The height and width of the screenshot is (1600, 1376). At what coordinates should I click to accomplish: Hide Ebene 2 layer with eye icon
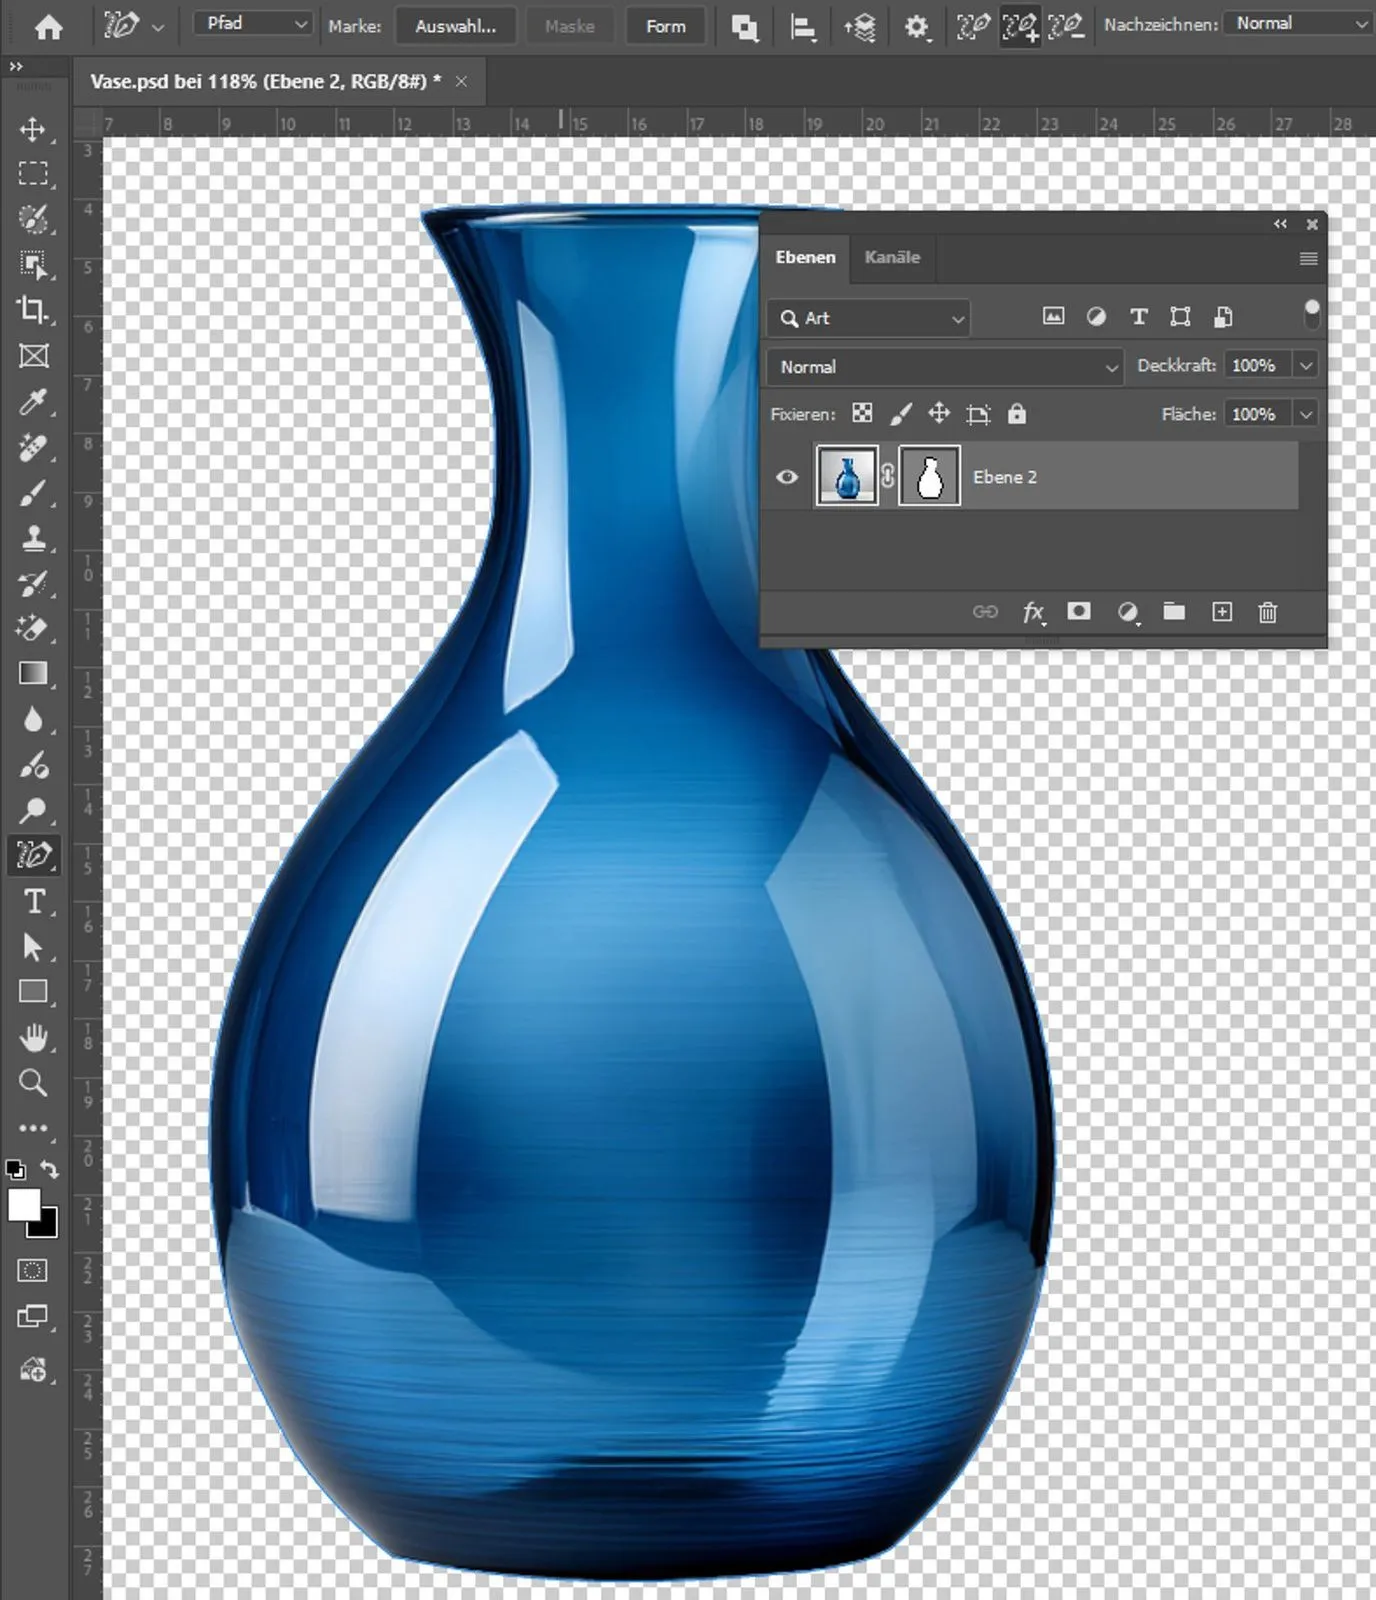pos(787,477)
